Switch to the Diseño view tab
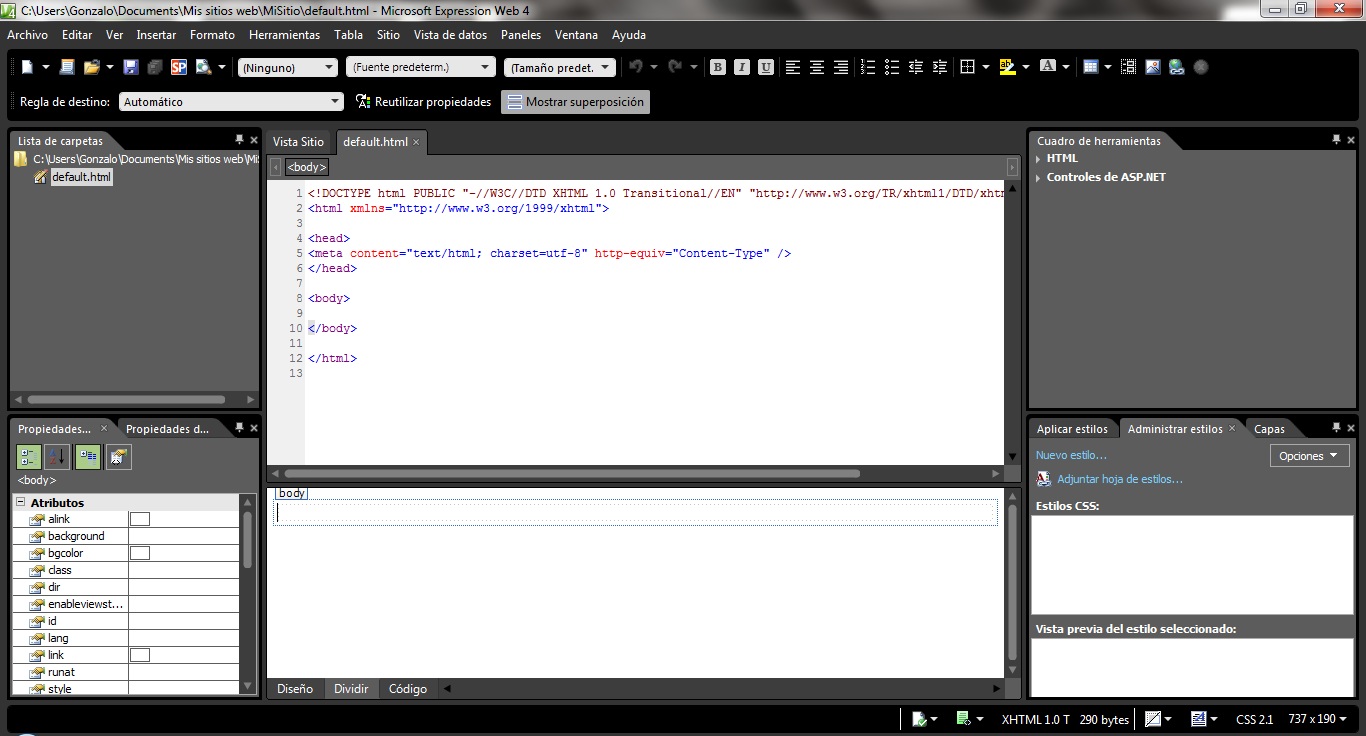This screenshot has width=1366, height=736. click(x=295, y=689)
